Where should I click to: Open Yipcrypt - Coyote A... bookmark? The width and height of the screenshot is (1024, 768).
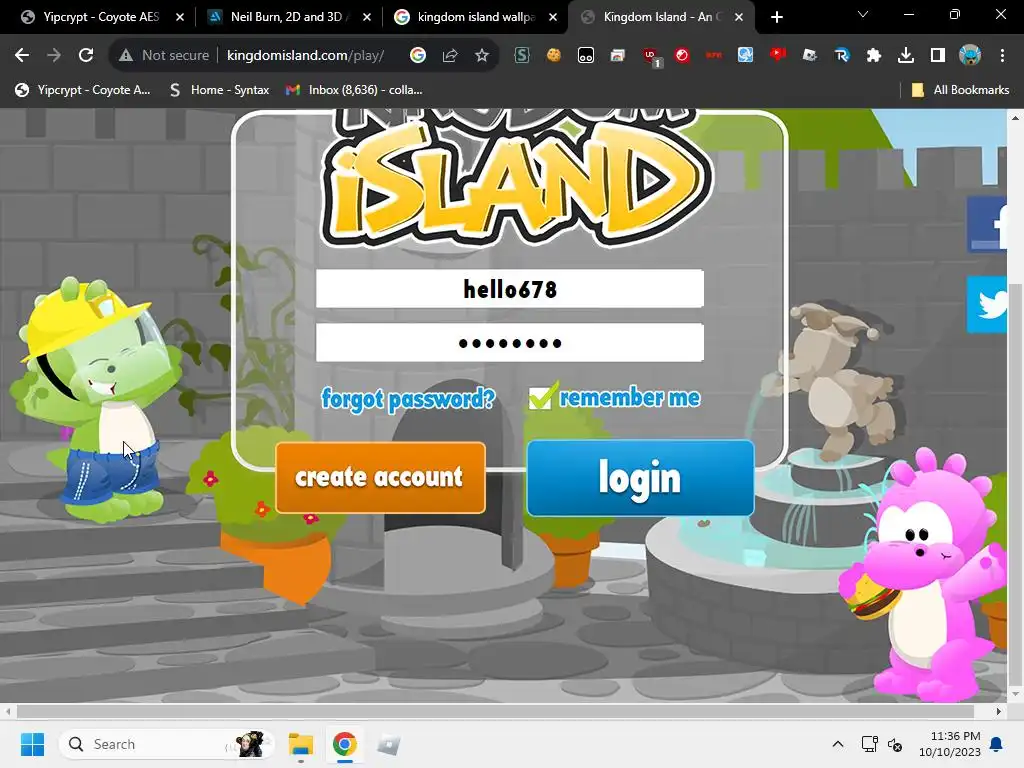pyautogui.click(x=83, y=90)
